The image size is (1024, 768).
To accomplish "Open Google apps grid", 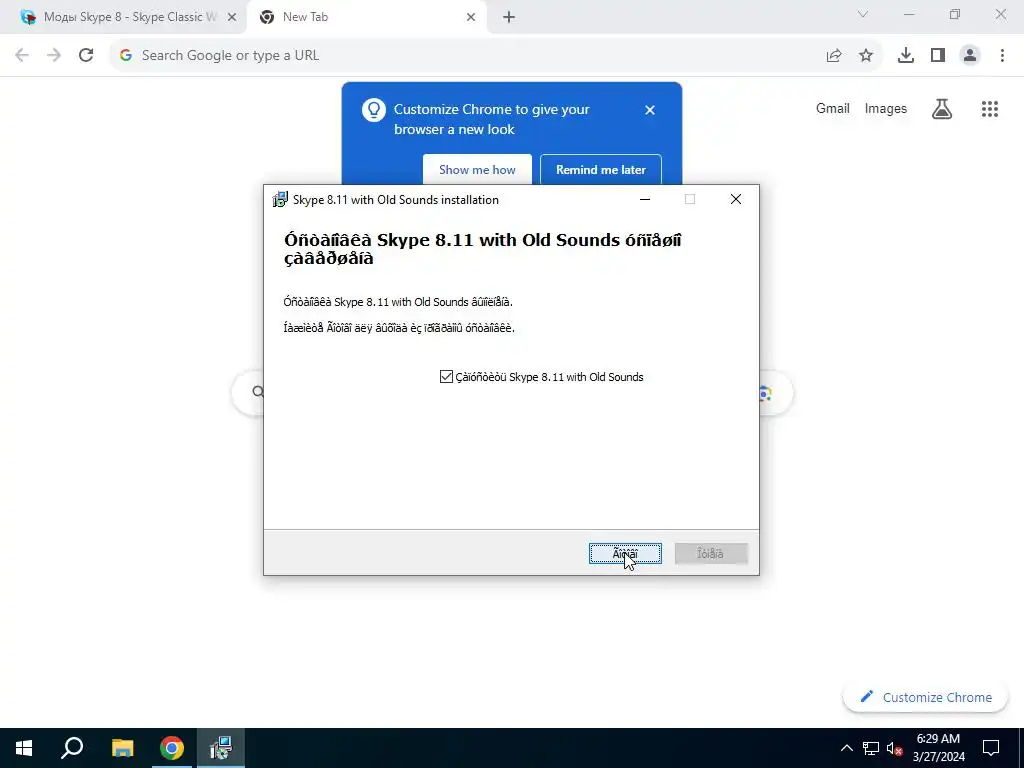I will tap(990, 109).
